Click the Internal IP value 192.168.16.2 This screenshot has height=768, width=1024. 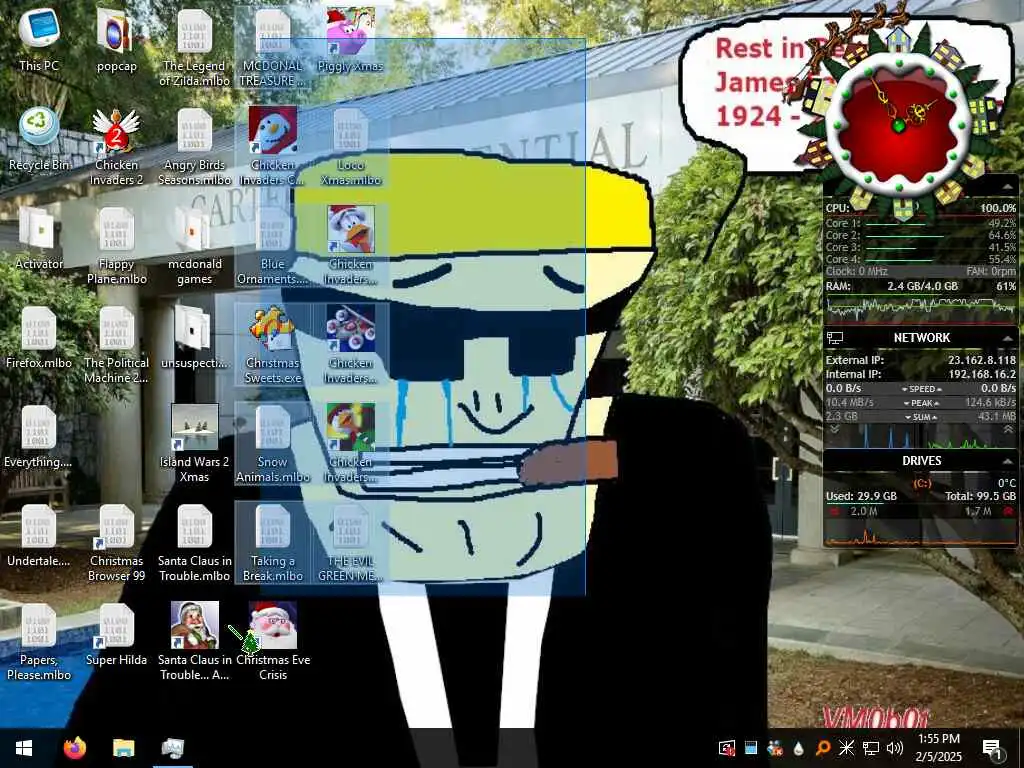(980, 375)
